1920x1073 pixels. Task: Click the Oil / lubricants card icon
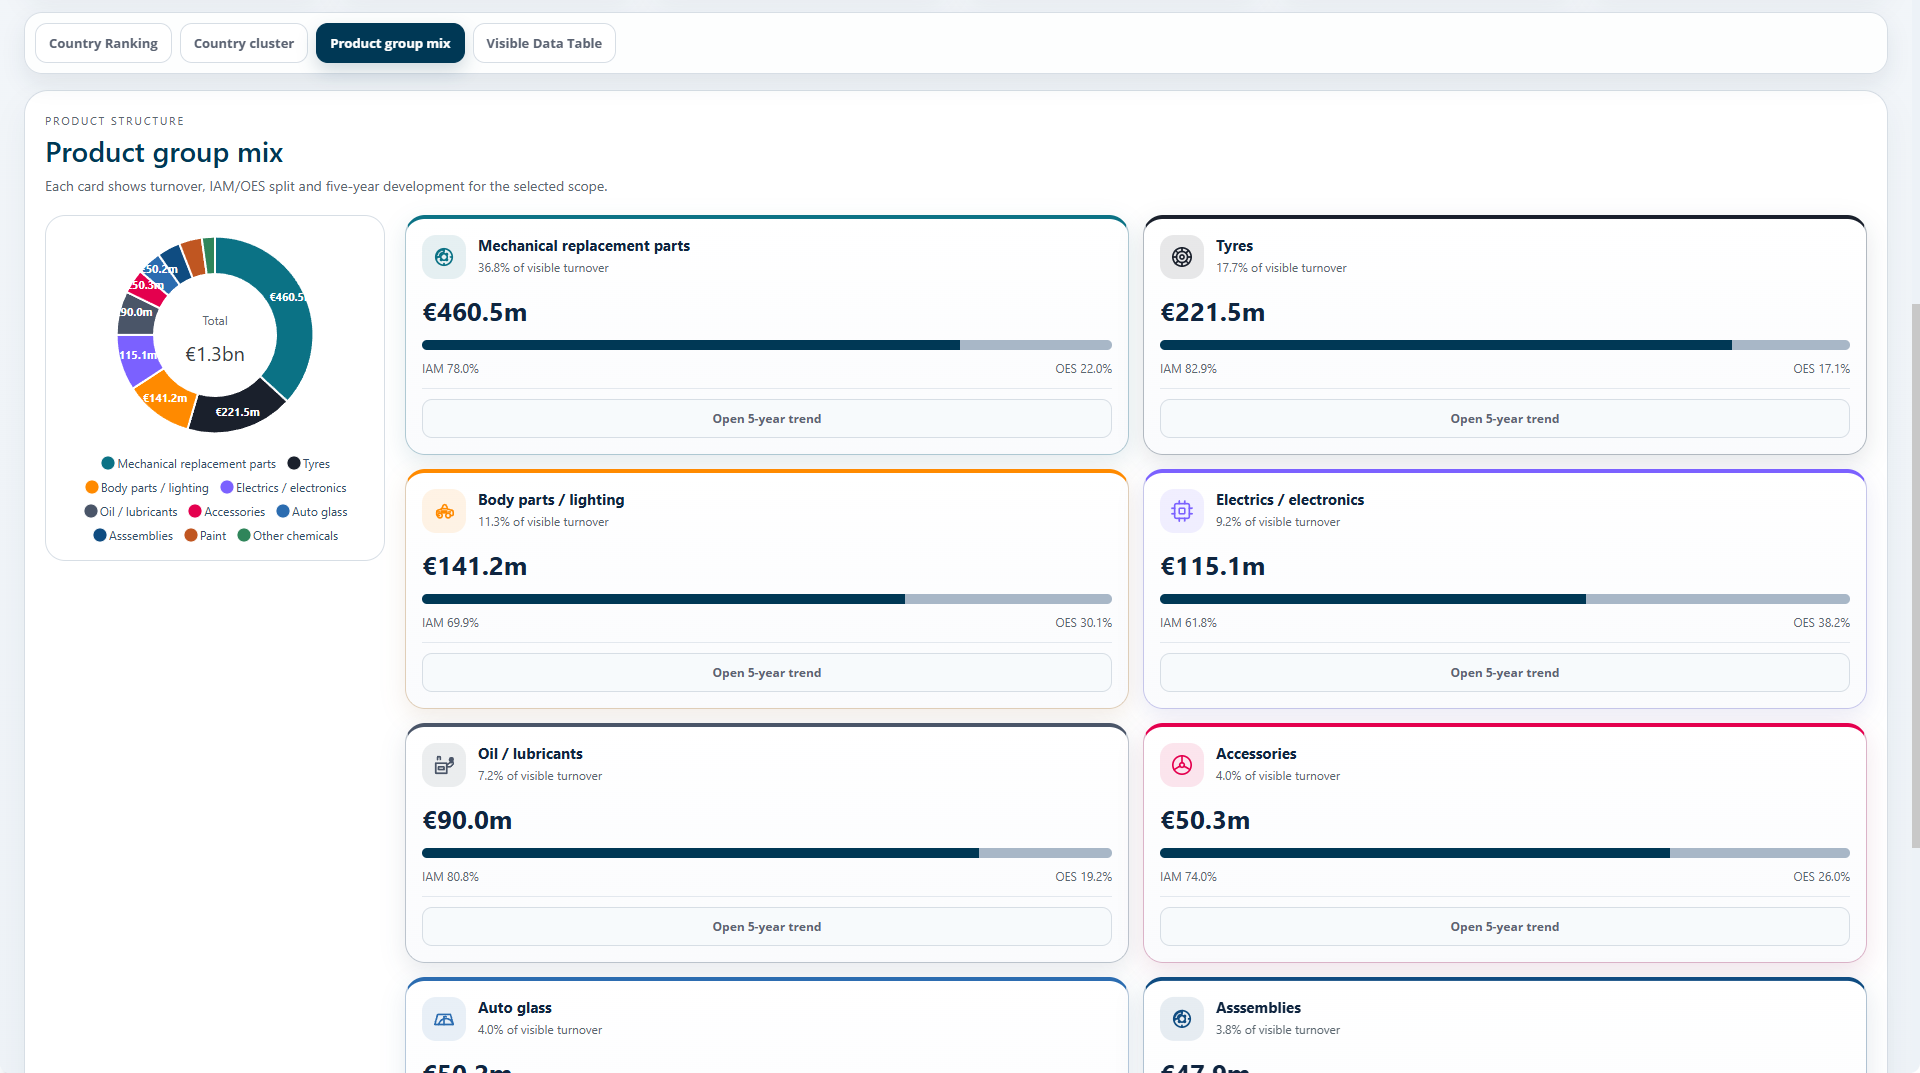coord(444,765)
